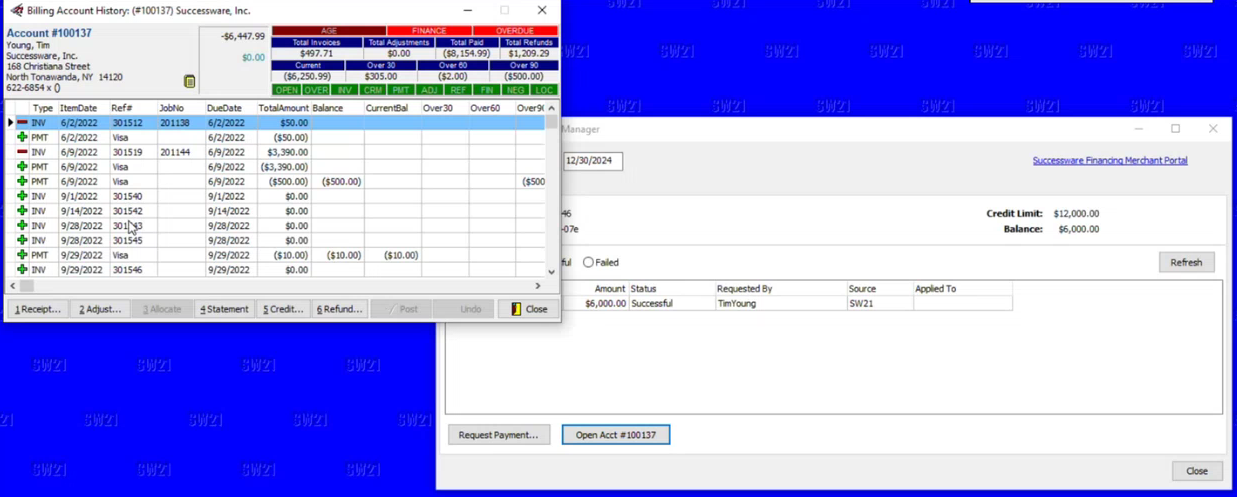Click the history grid's scroll-left arrow
Image resolution: width=1237 pixels, height=497 pixels.
click(13, 286)
